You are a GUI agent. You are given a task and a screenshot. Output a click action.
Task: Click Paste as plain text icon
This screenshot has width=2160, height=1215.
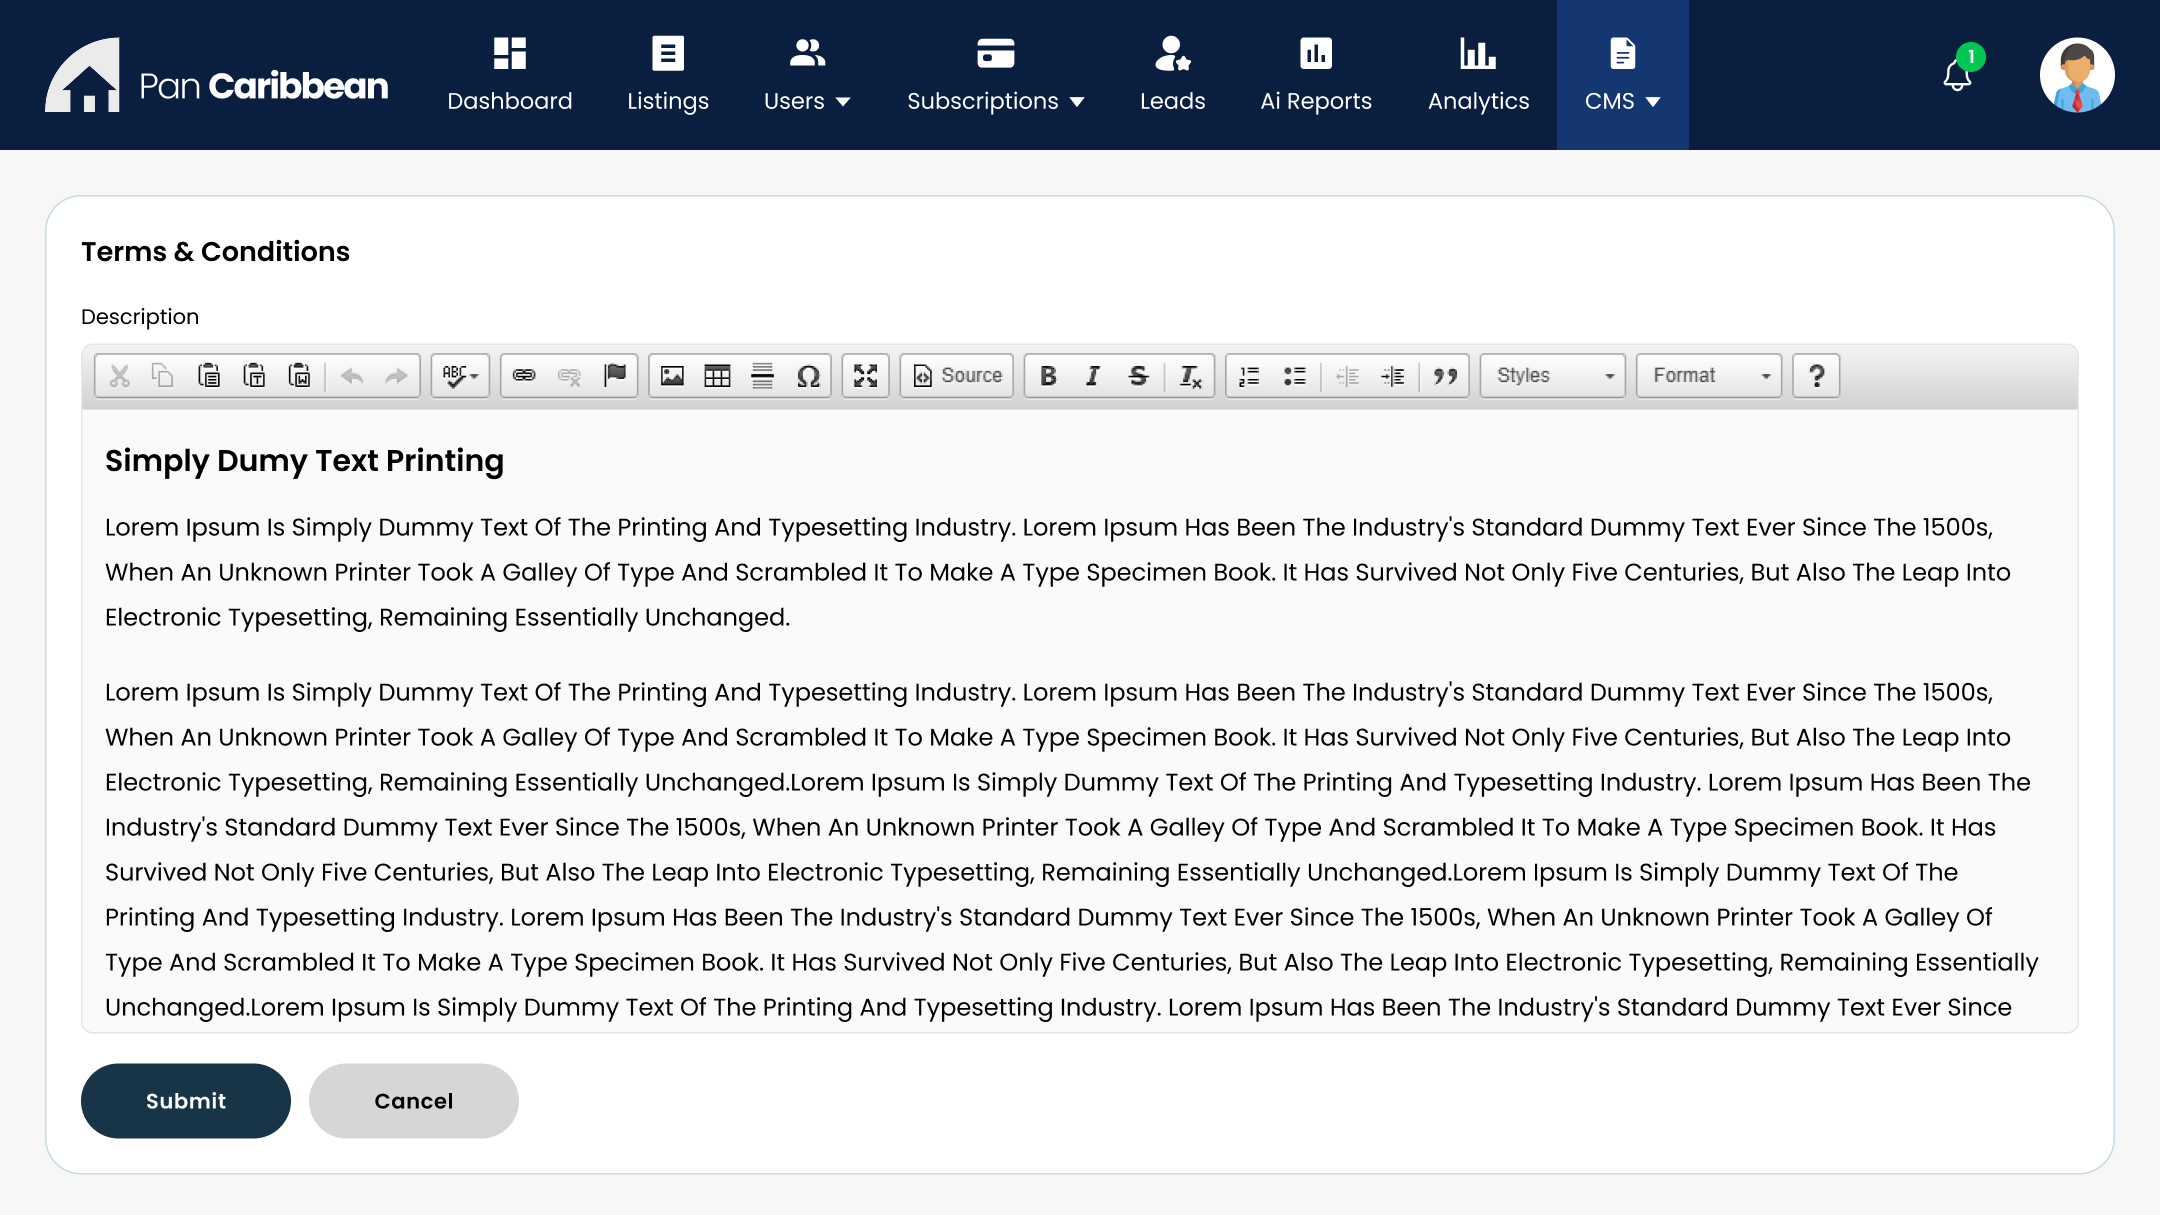[x=254, y=376]
